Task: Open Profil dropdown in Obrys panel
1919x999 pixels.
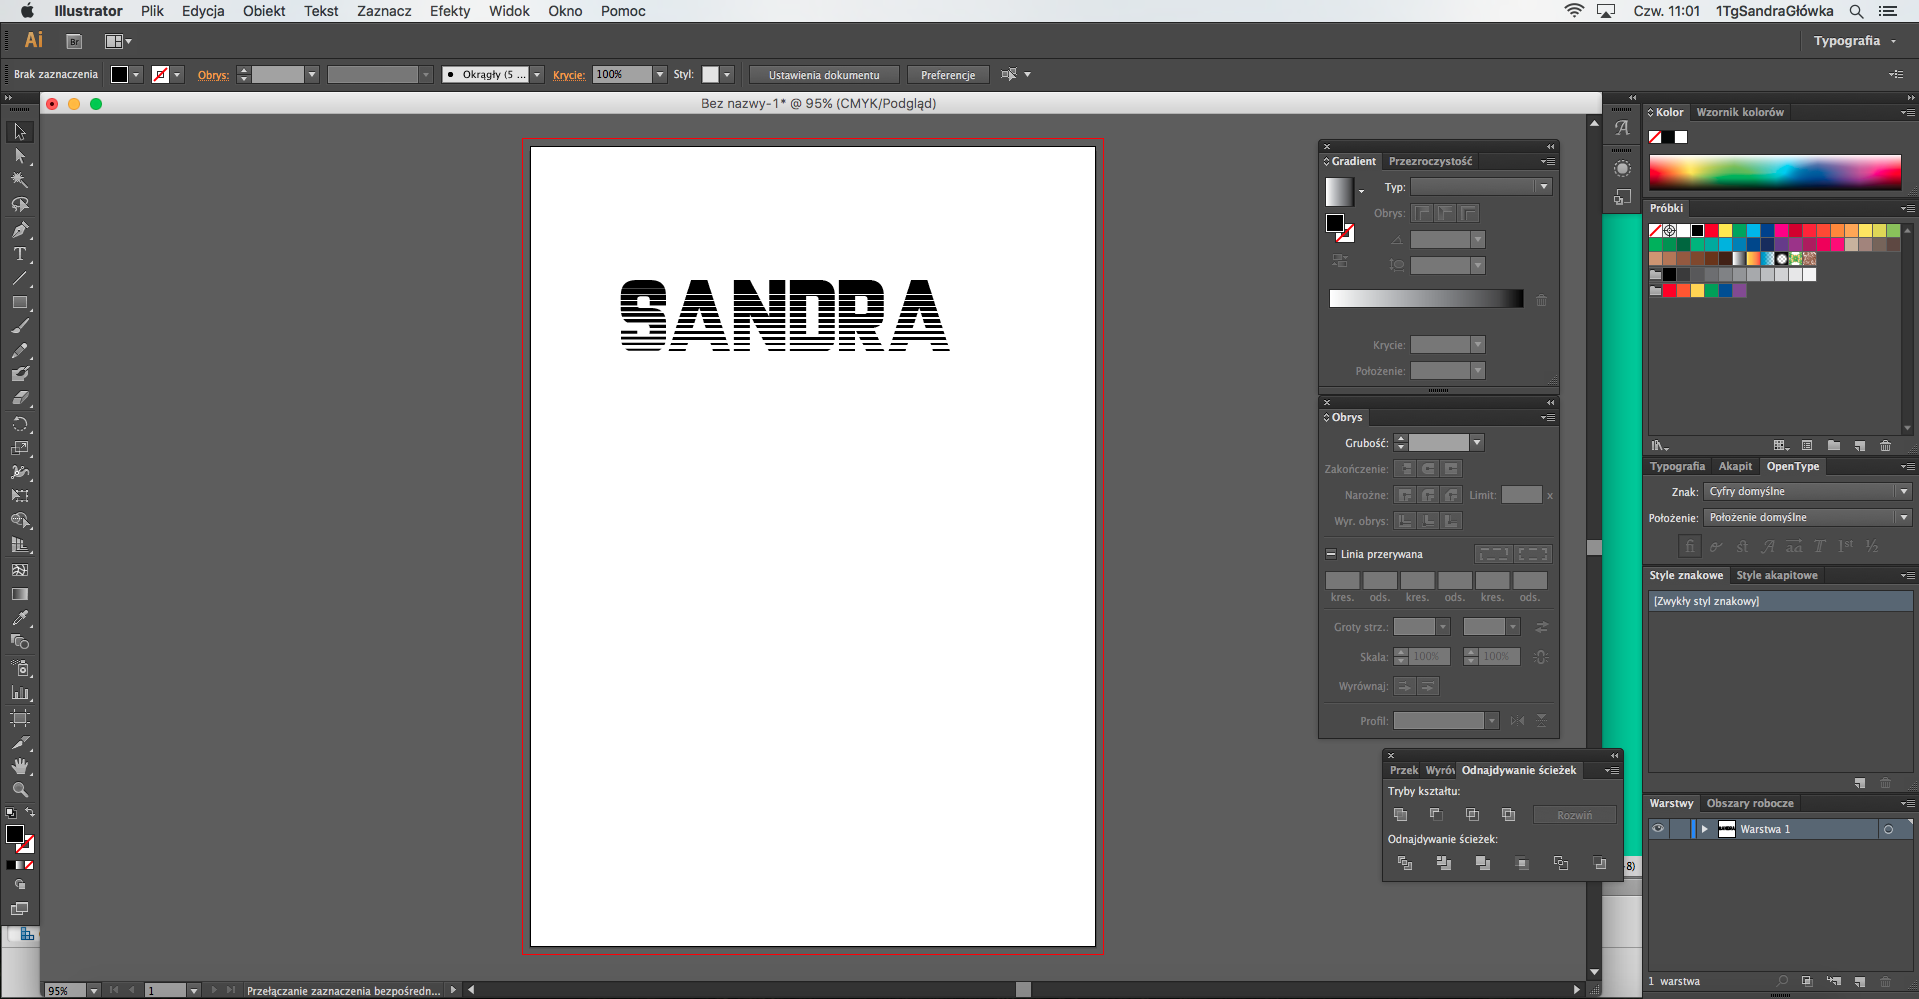Action: tap(1491, 721)
